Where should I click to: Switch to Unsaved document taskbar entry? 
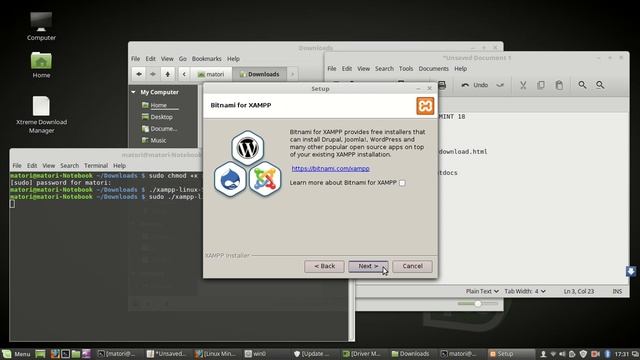click(167, 354)
